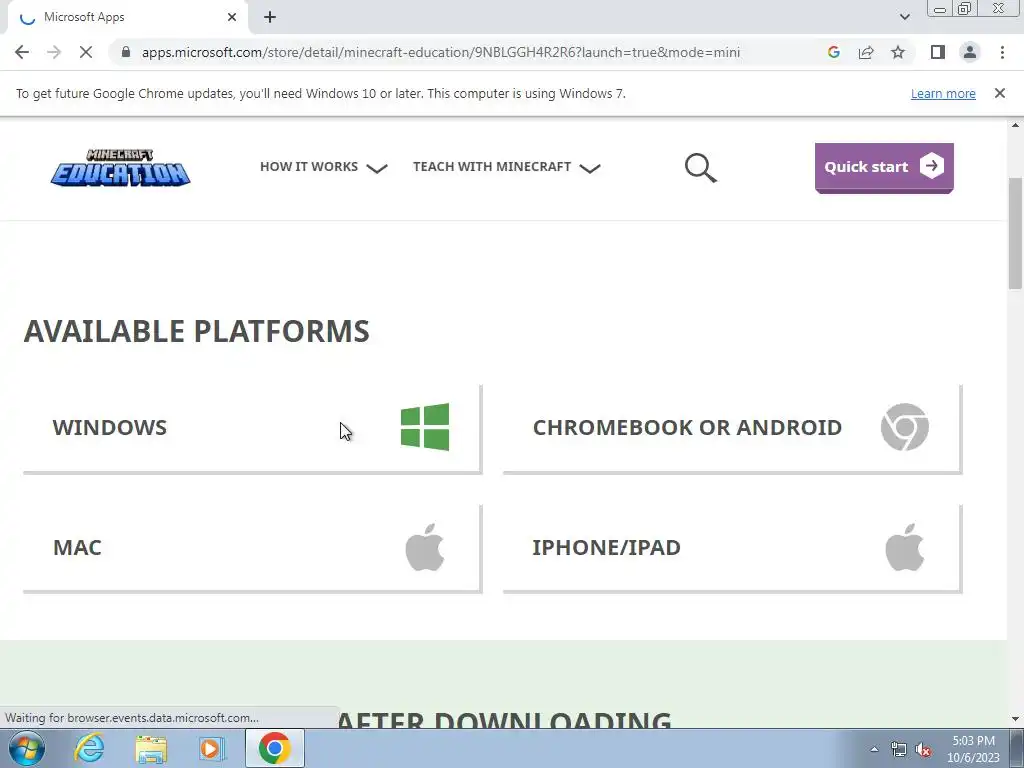Select the Microsoft Apps tab

click(126, 17)
